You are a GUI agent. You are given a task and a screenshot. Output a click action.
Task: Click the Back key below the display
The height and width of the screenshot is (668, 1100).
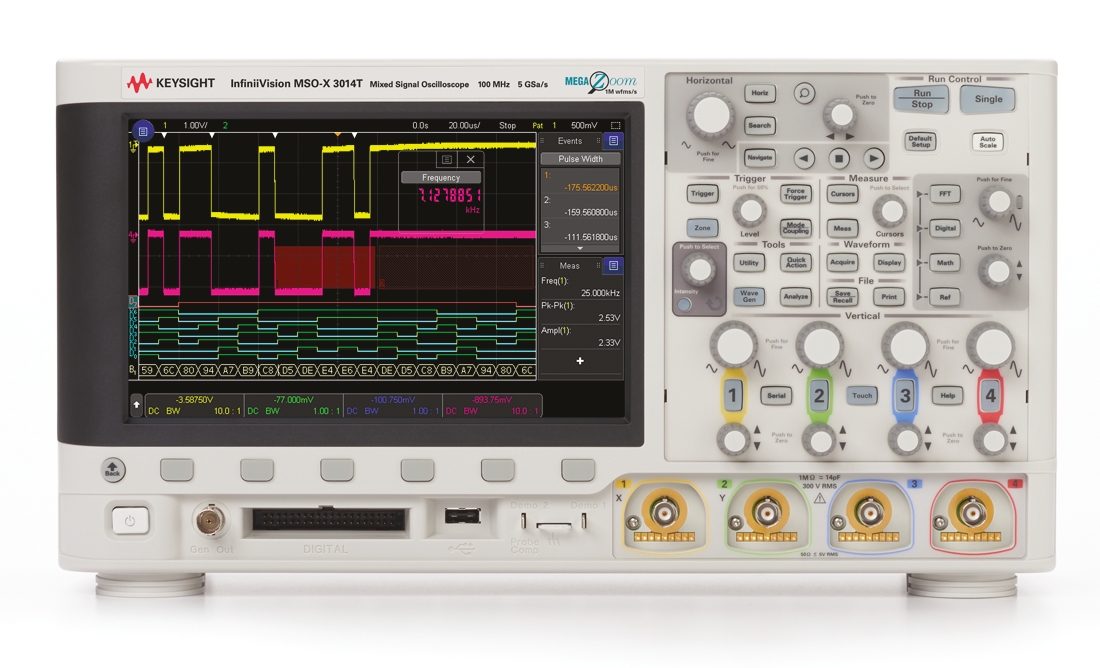[x=113, y=469]
